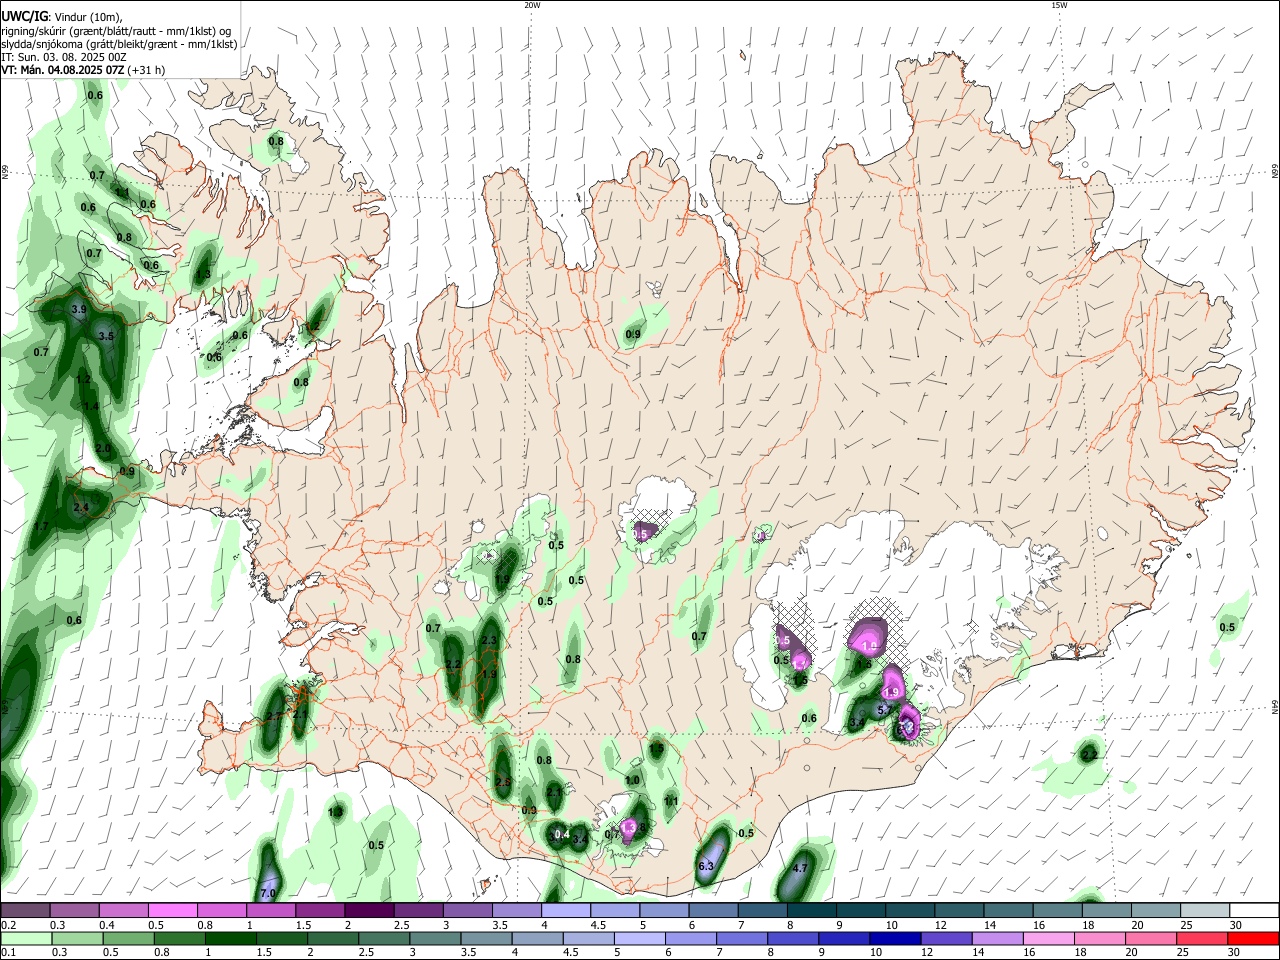Click the '5.7' value near the southeast glacier
Screen dimensions: 1280x960
[884, 710]
